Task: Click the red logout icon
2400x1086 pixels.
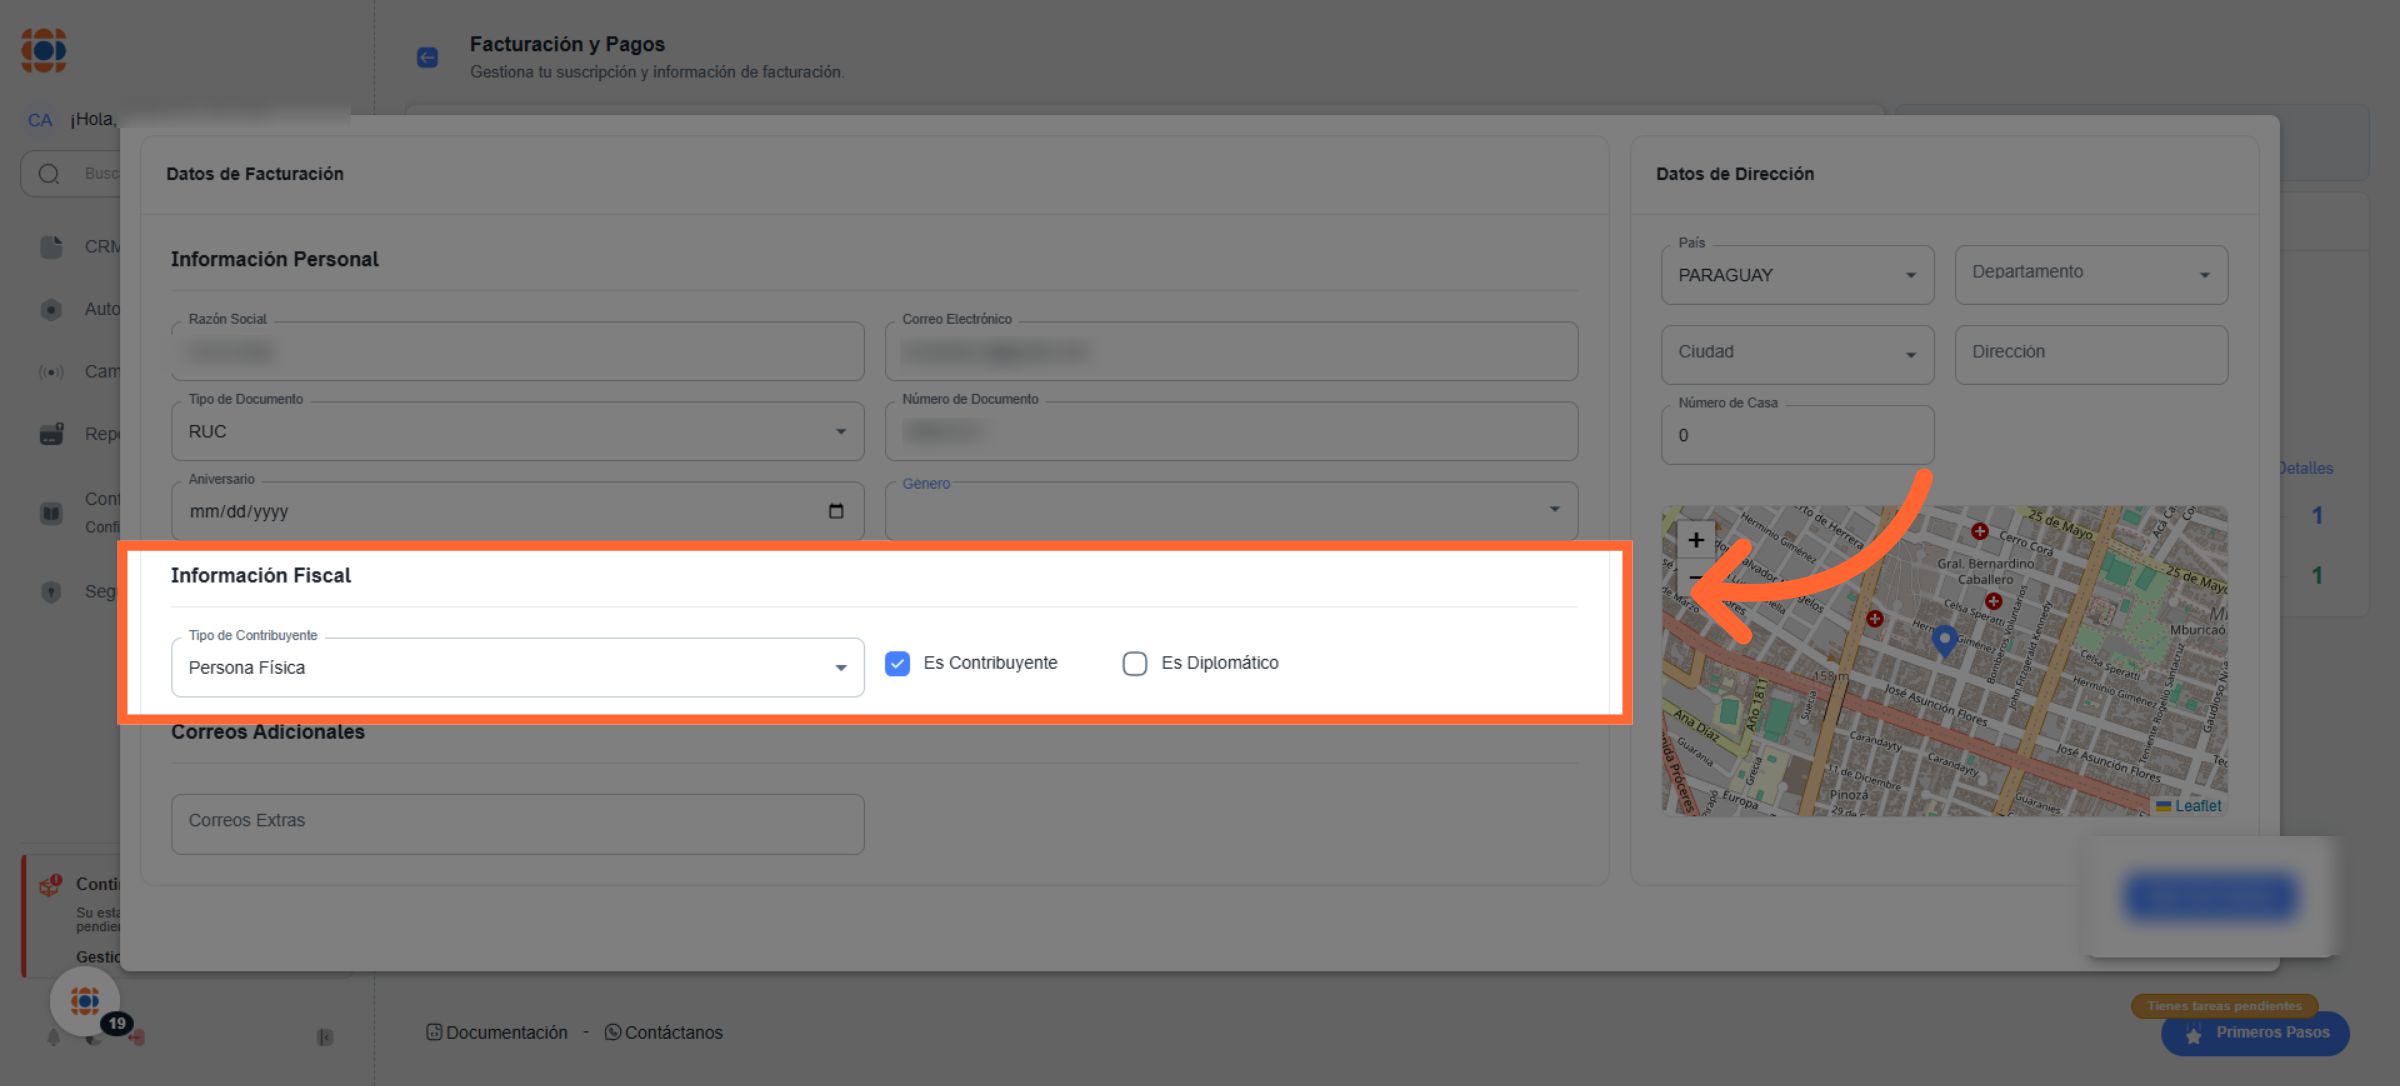Action: 137,1038
